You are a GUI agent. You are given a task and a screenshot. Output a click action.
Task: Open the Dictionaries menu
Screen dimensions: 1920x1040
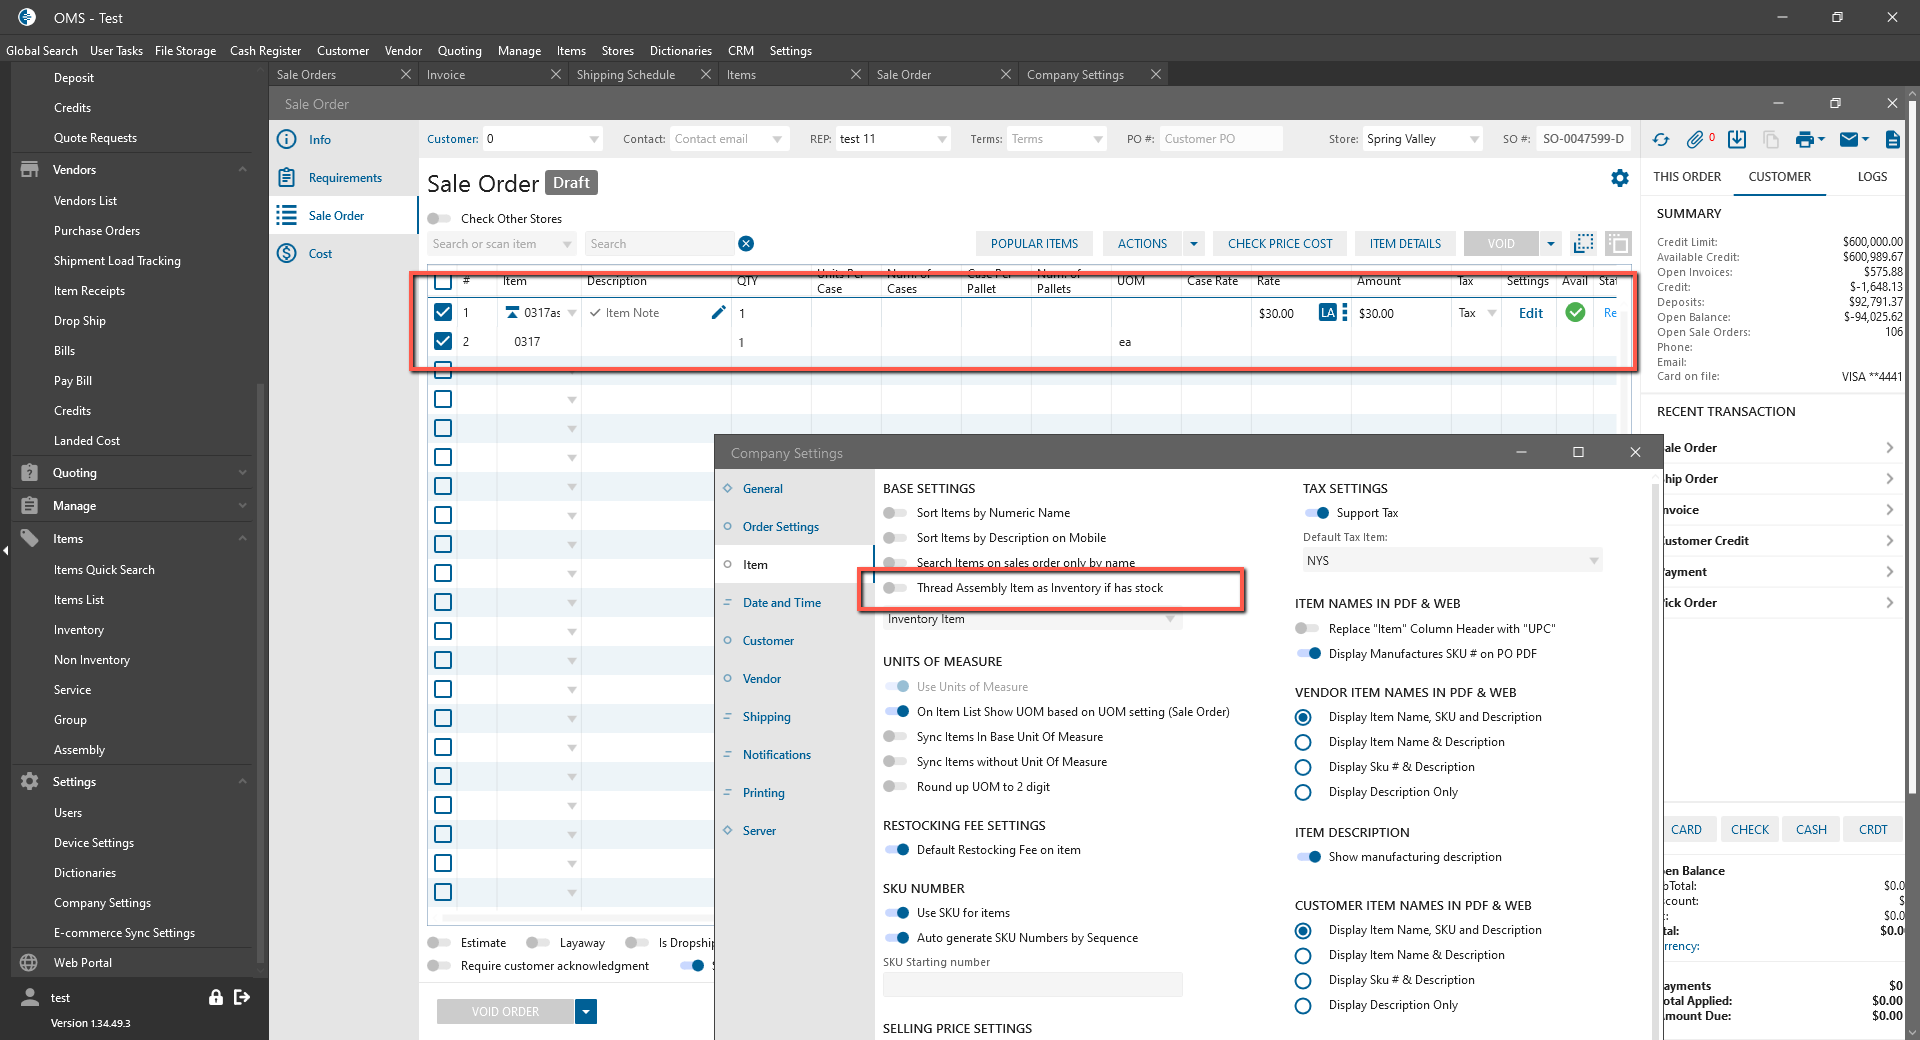coord(680,51)
